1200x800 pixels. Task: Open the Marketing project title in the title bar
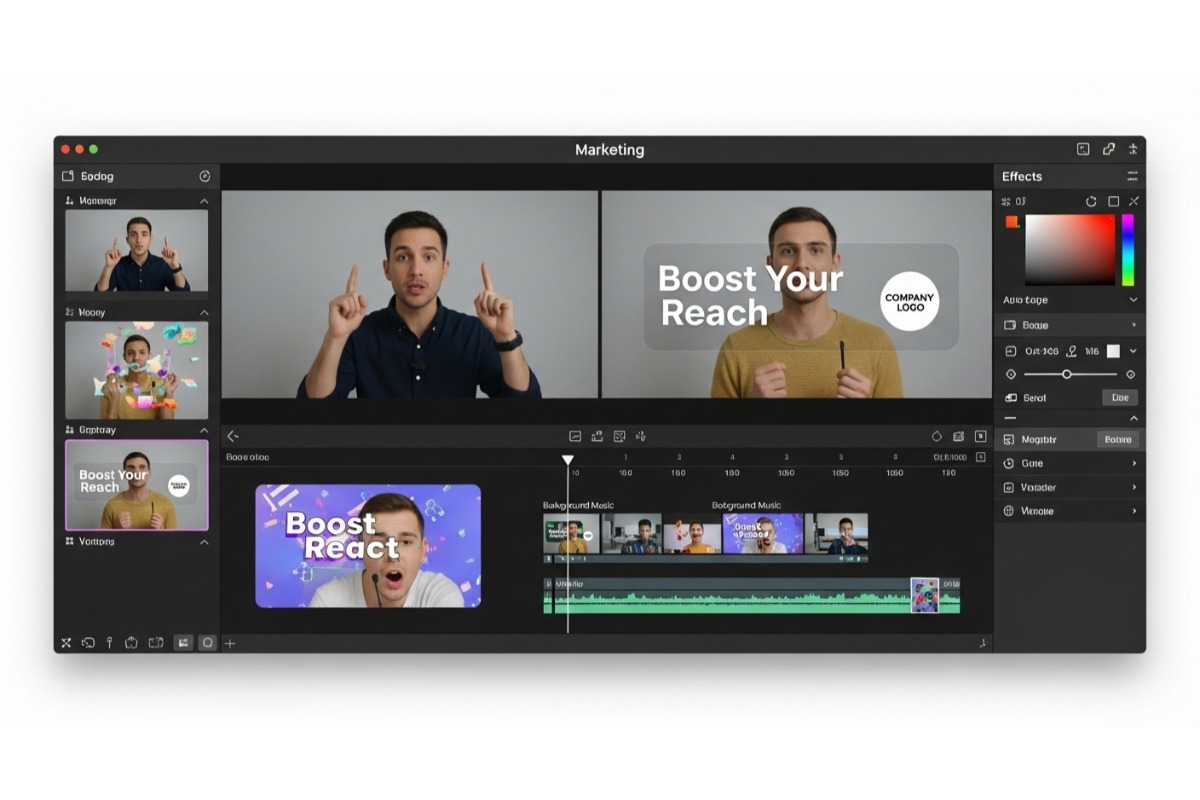tap(610, 150)
